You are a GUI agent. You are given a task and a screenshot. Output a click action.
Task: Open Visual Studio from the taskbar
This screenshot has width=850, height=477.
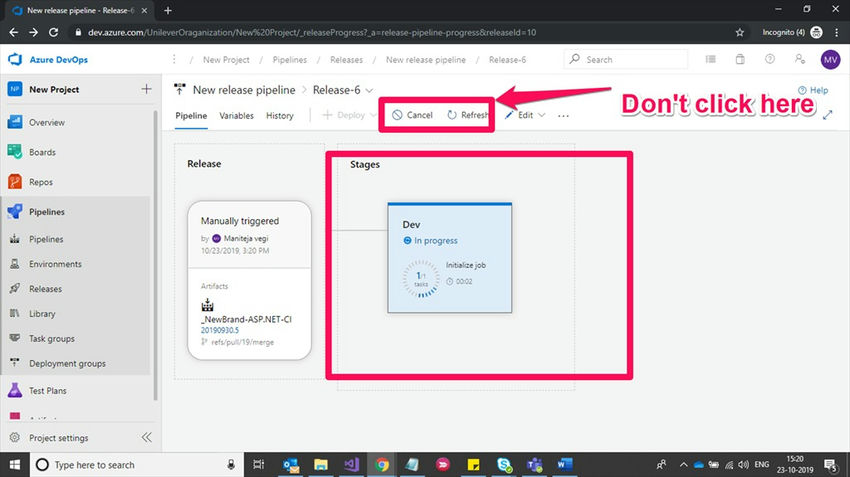pyautogui.click(x=351, y=465)
